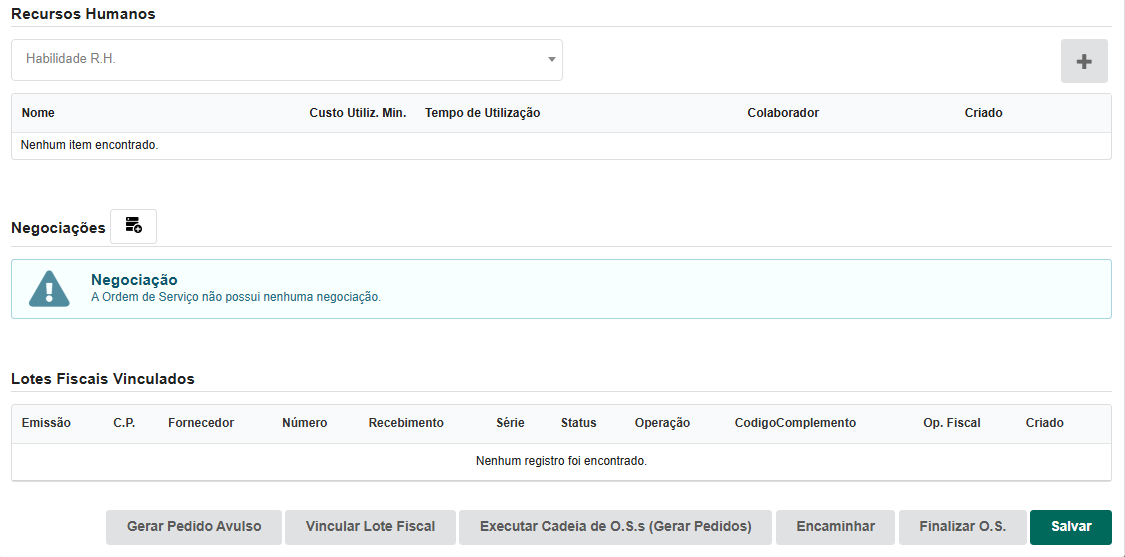Click the Encaminhar button
Screen dimensions: 1125x557
835,527
